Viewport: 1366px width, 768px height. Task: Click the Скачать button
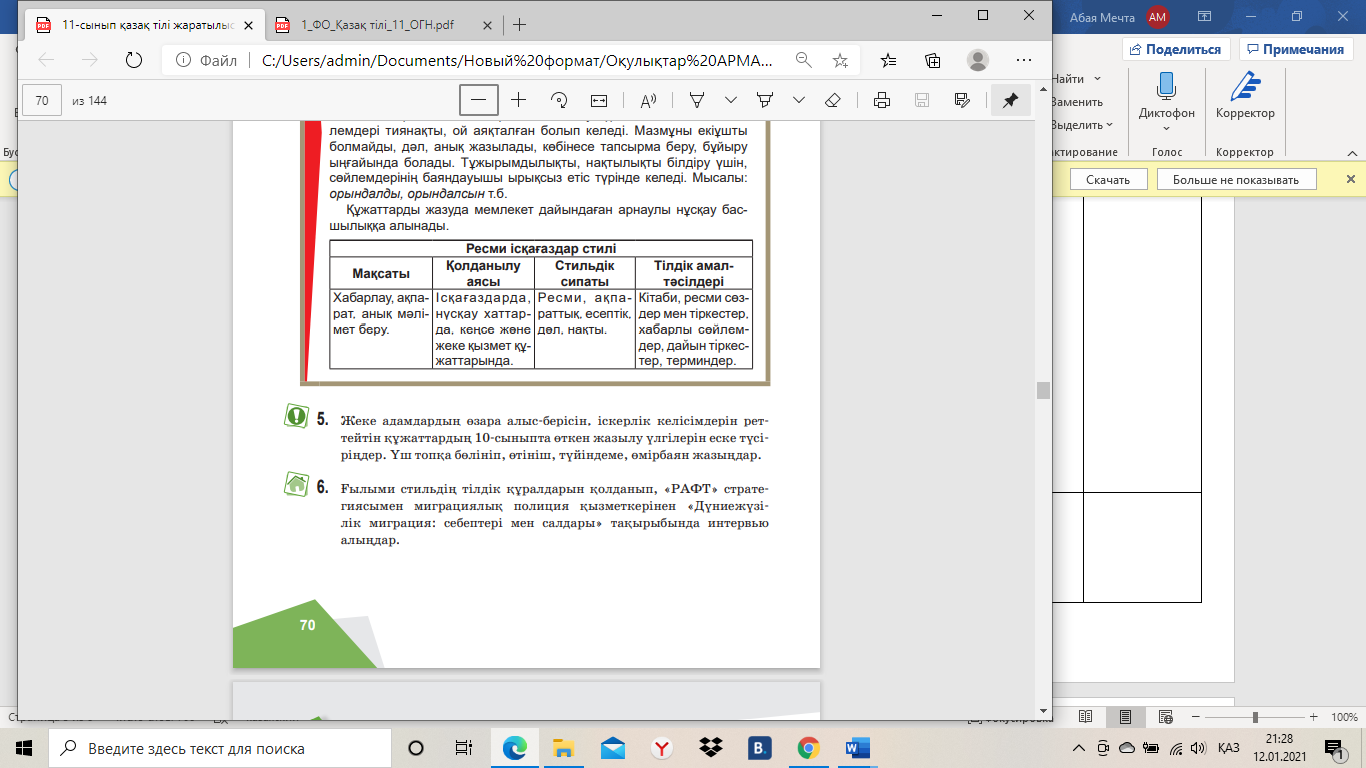coord(1107,179)
